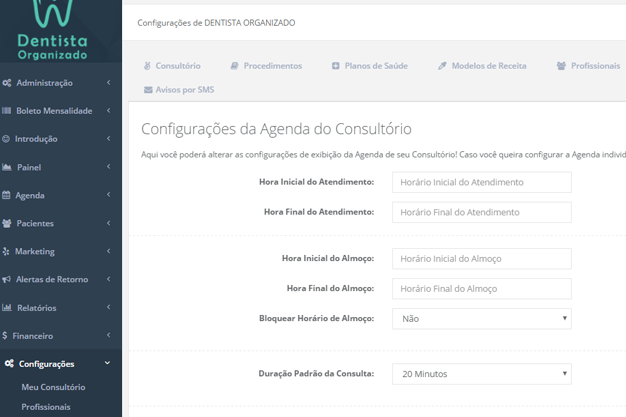Click the 'Duração Padrão da Consulta:' label
The height and width of the screenshot is (417, 626).
316,373
